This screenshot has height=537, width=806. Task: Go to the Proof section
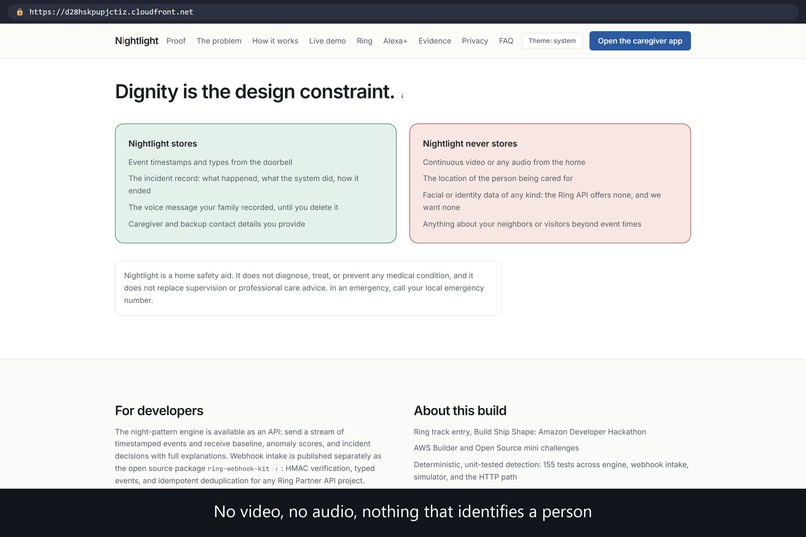coord(176,41)
